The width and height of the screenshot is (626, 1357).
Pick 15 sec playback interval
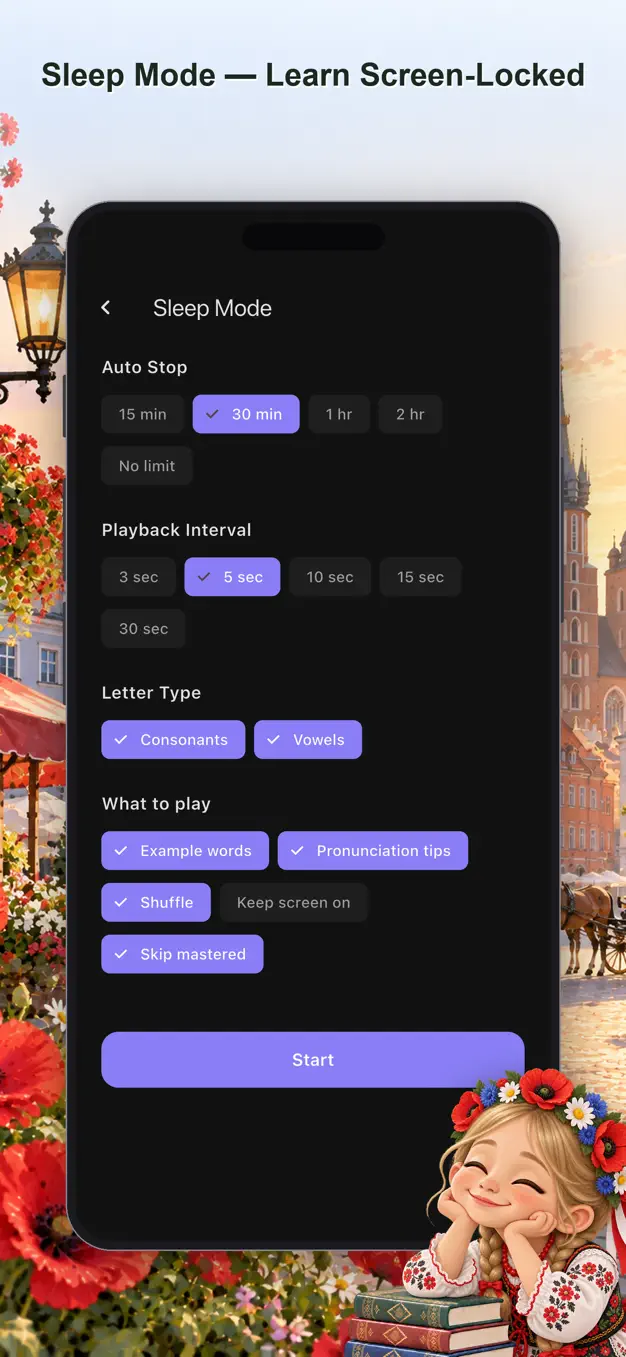pos(420,577)
